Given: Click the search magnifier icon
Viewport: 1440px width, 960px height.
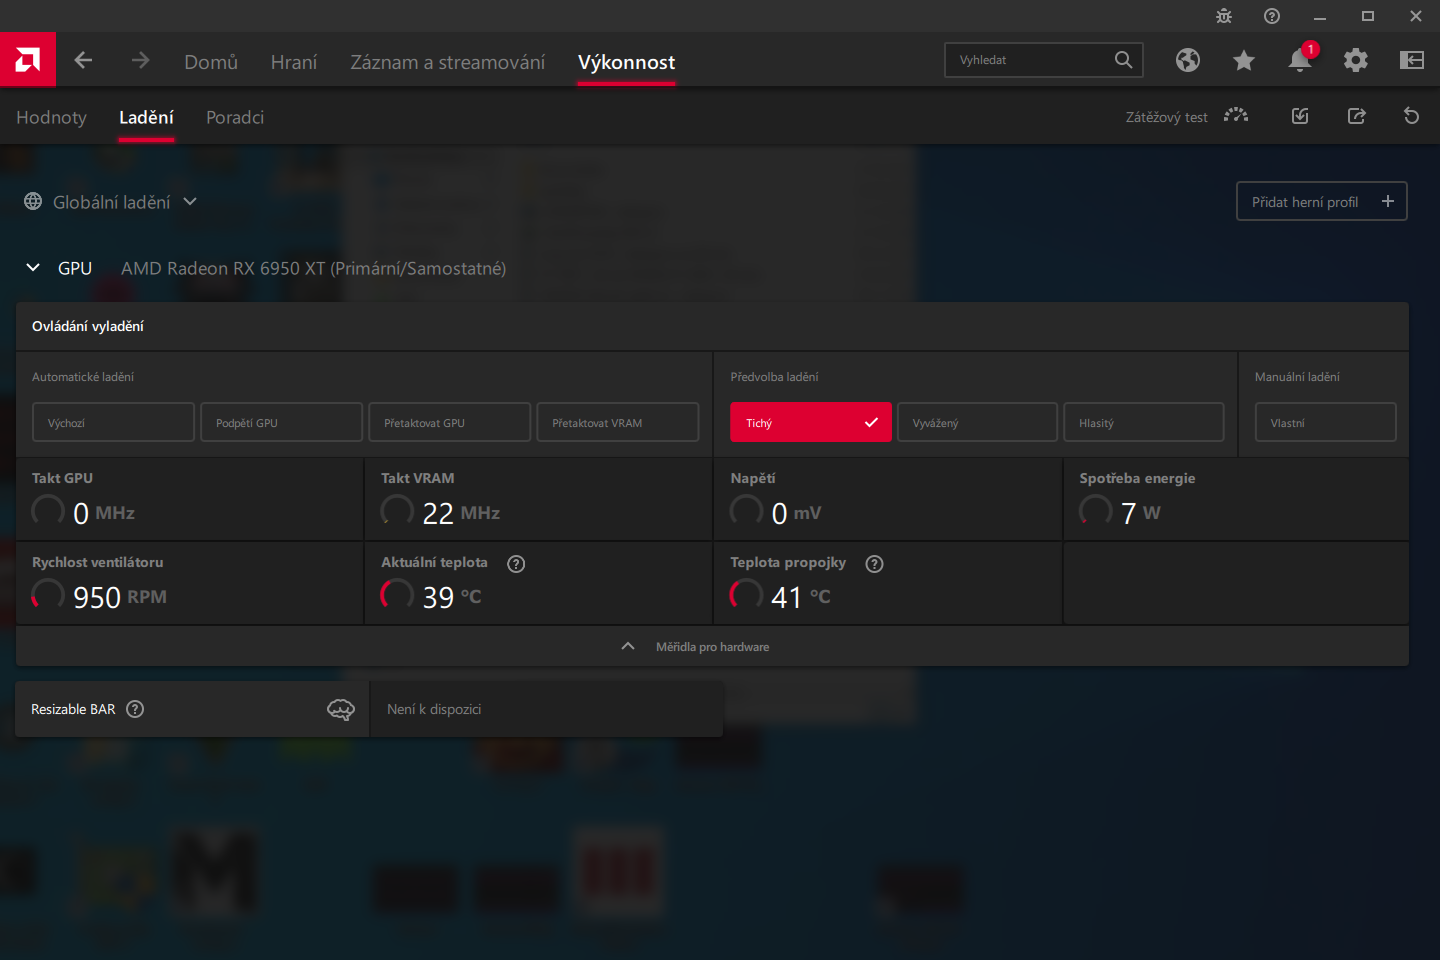Looking at the screenshot, I should click(x=1123, y=60).
